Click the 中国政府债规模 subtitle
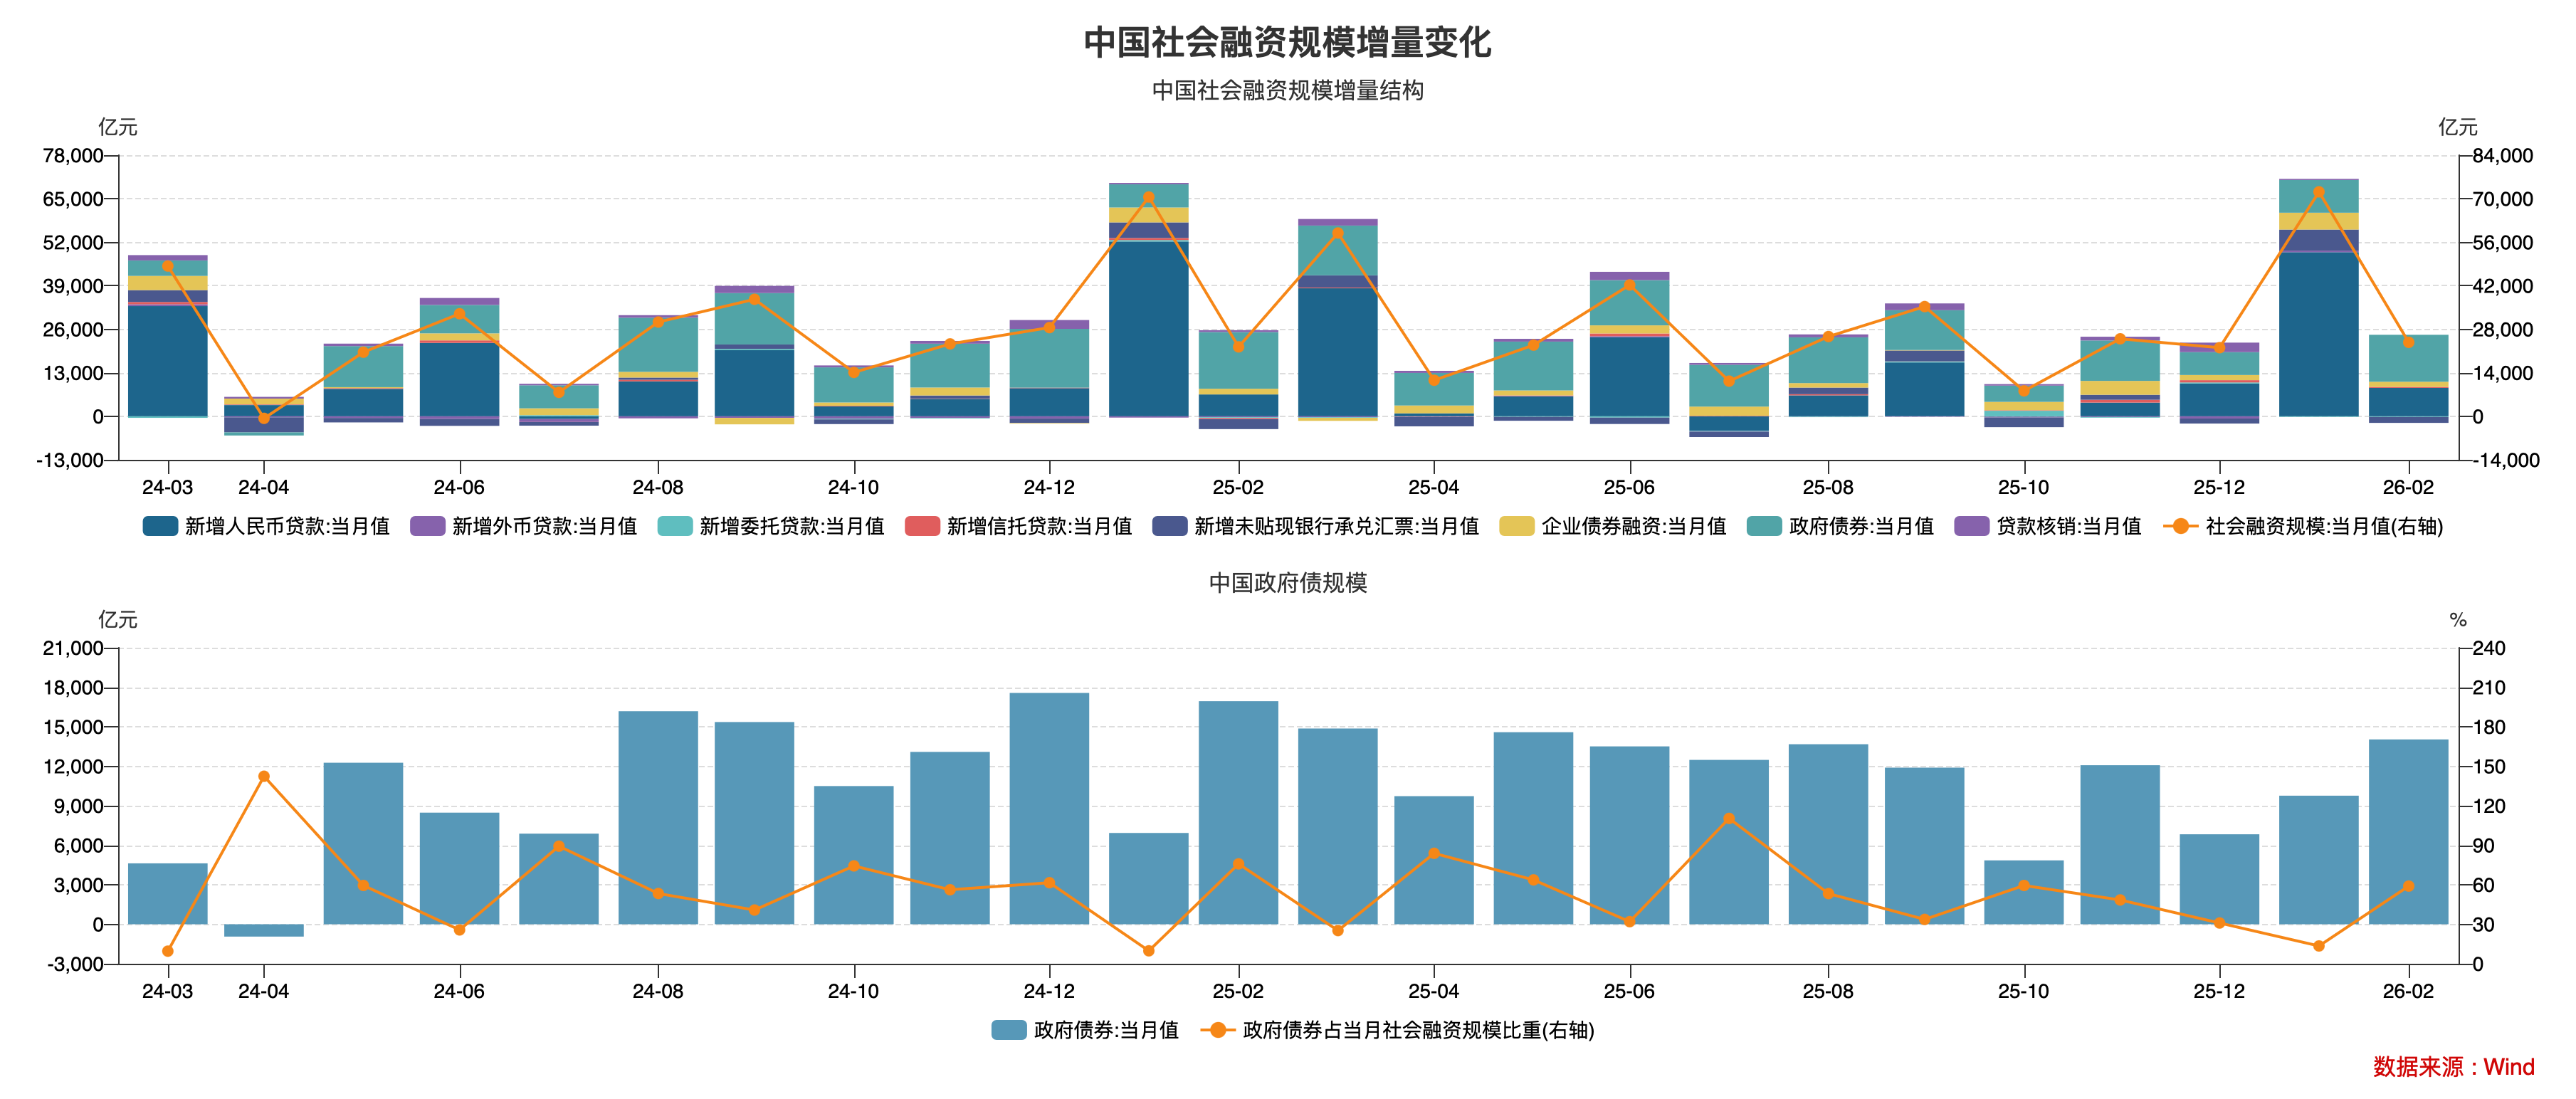Image resolution: width=2576 pixels, height=1099 pixels. click(x=1288, y=582)
